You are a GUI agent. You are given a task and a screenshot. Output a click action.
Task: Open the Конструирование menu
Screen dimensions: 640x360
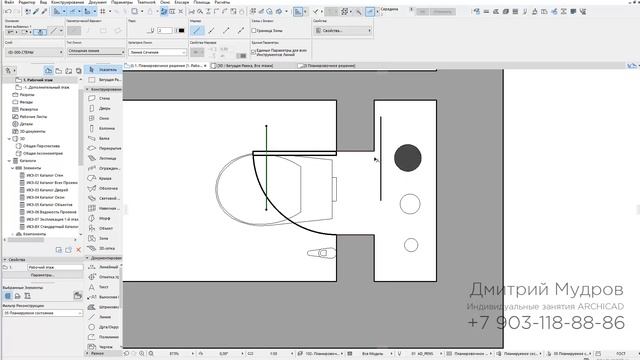(67, 2)
